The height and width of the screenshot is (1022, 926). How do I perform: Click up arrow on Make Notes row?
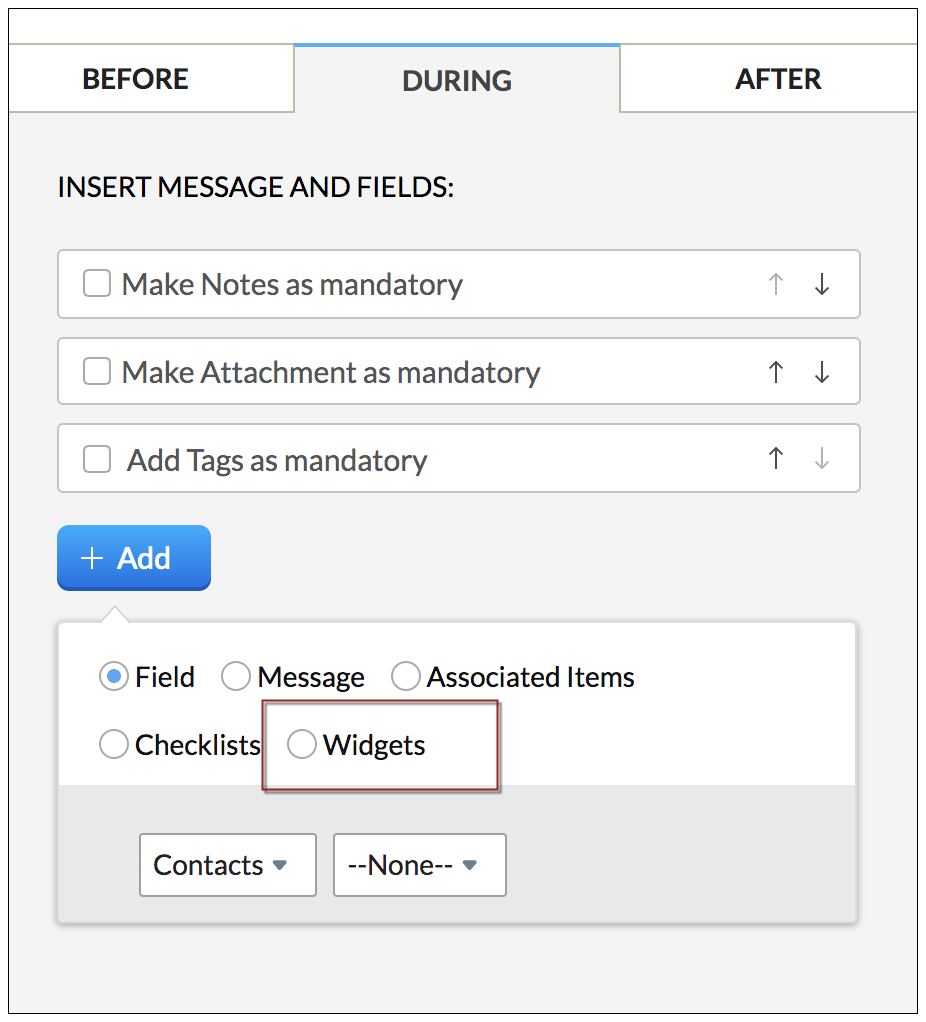point(775,285)
